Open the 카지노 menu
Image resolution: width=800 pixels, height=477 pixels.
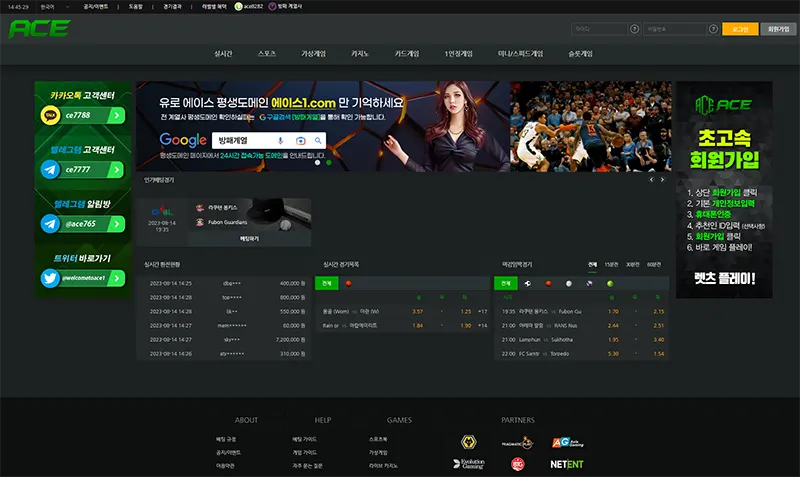click(360, 54)
